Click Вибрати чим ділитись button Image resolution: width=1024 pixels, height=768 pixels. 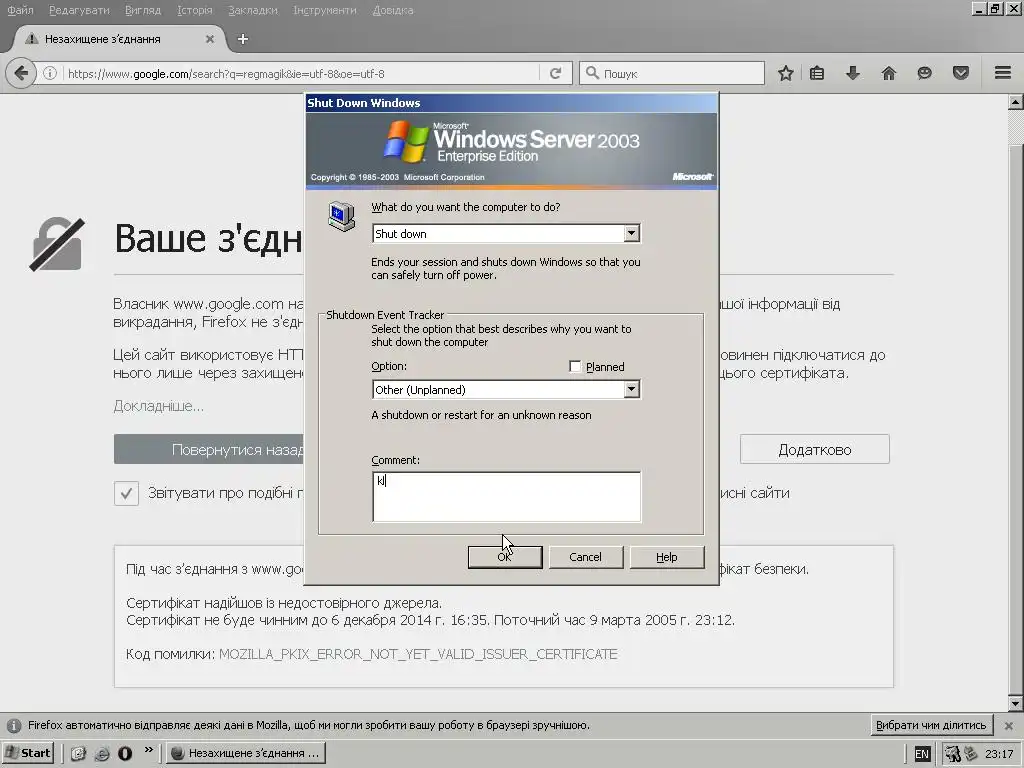click(x=931, y=725)
